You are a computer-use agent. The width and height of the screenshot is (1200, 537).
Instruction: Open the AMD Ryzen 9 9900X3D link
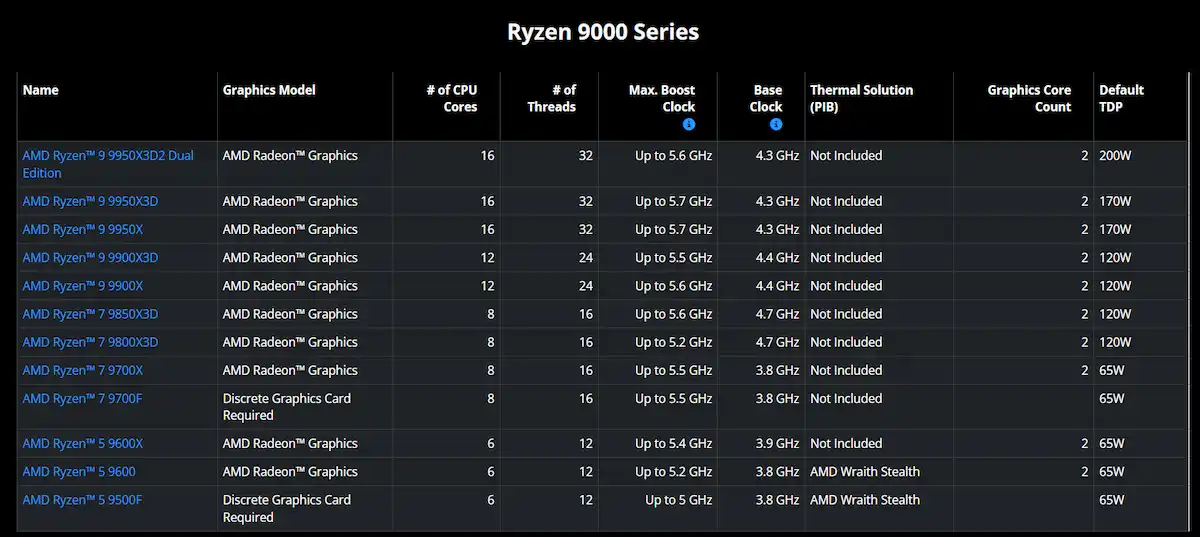[x=90, y=257]
